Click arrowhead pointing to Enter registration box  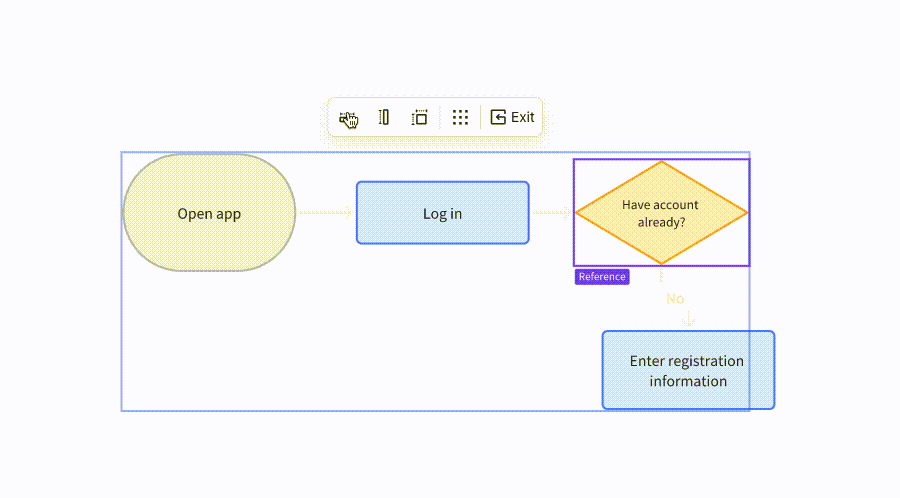[688, 320]
